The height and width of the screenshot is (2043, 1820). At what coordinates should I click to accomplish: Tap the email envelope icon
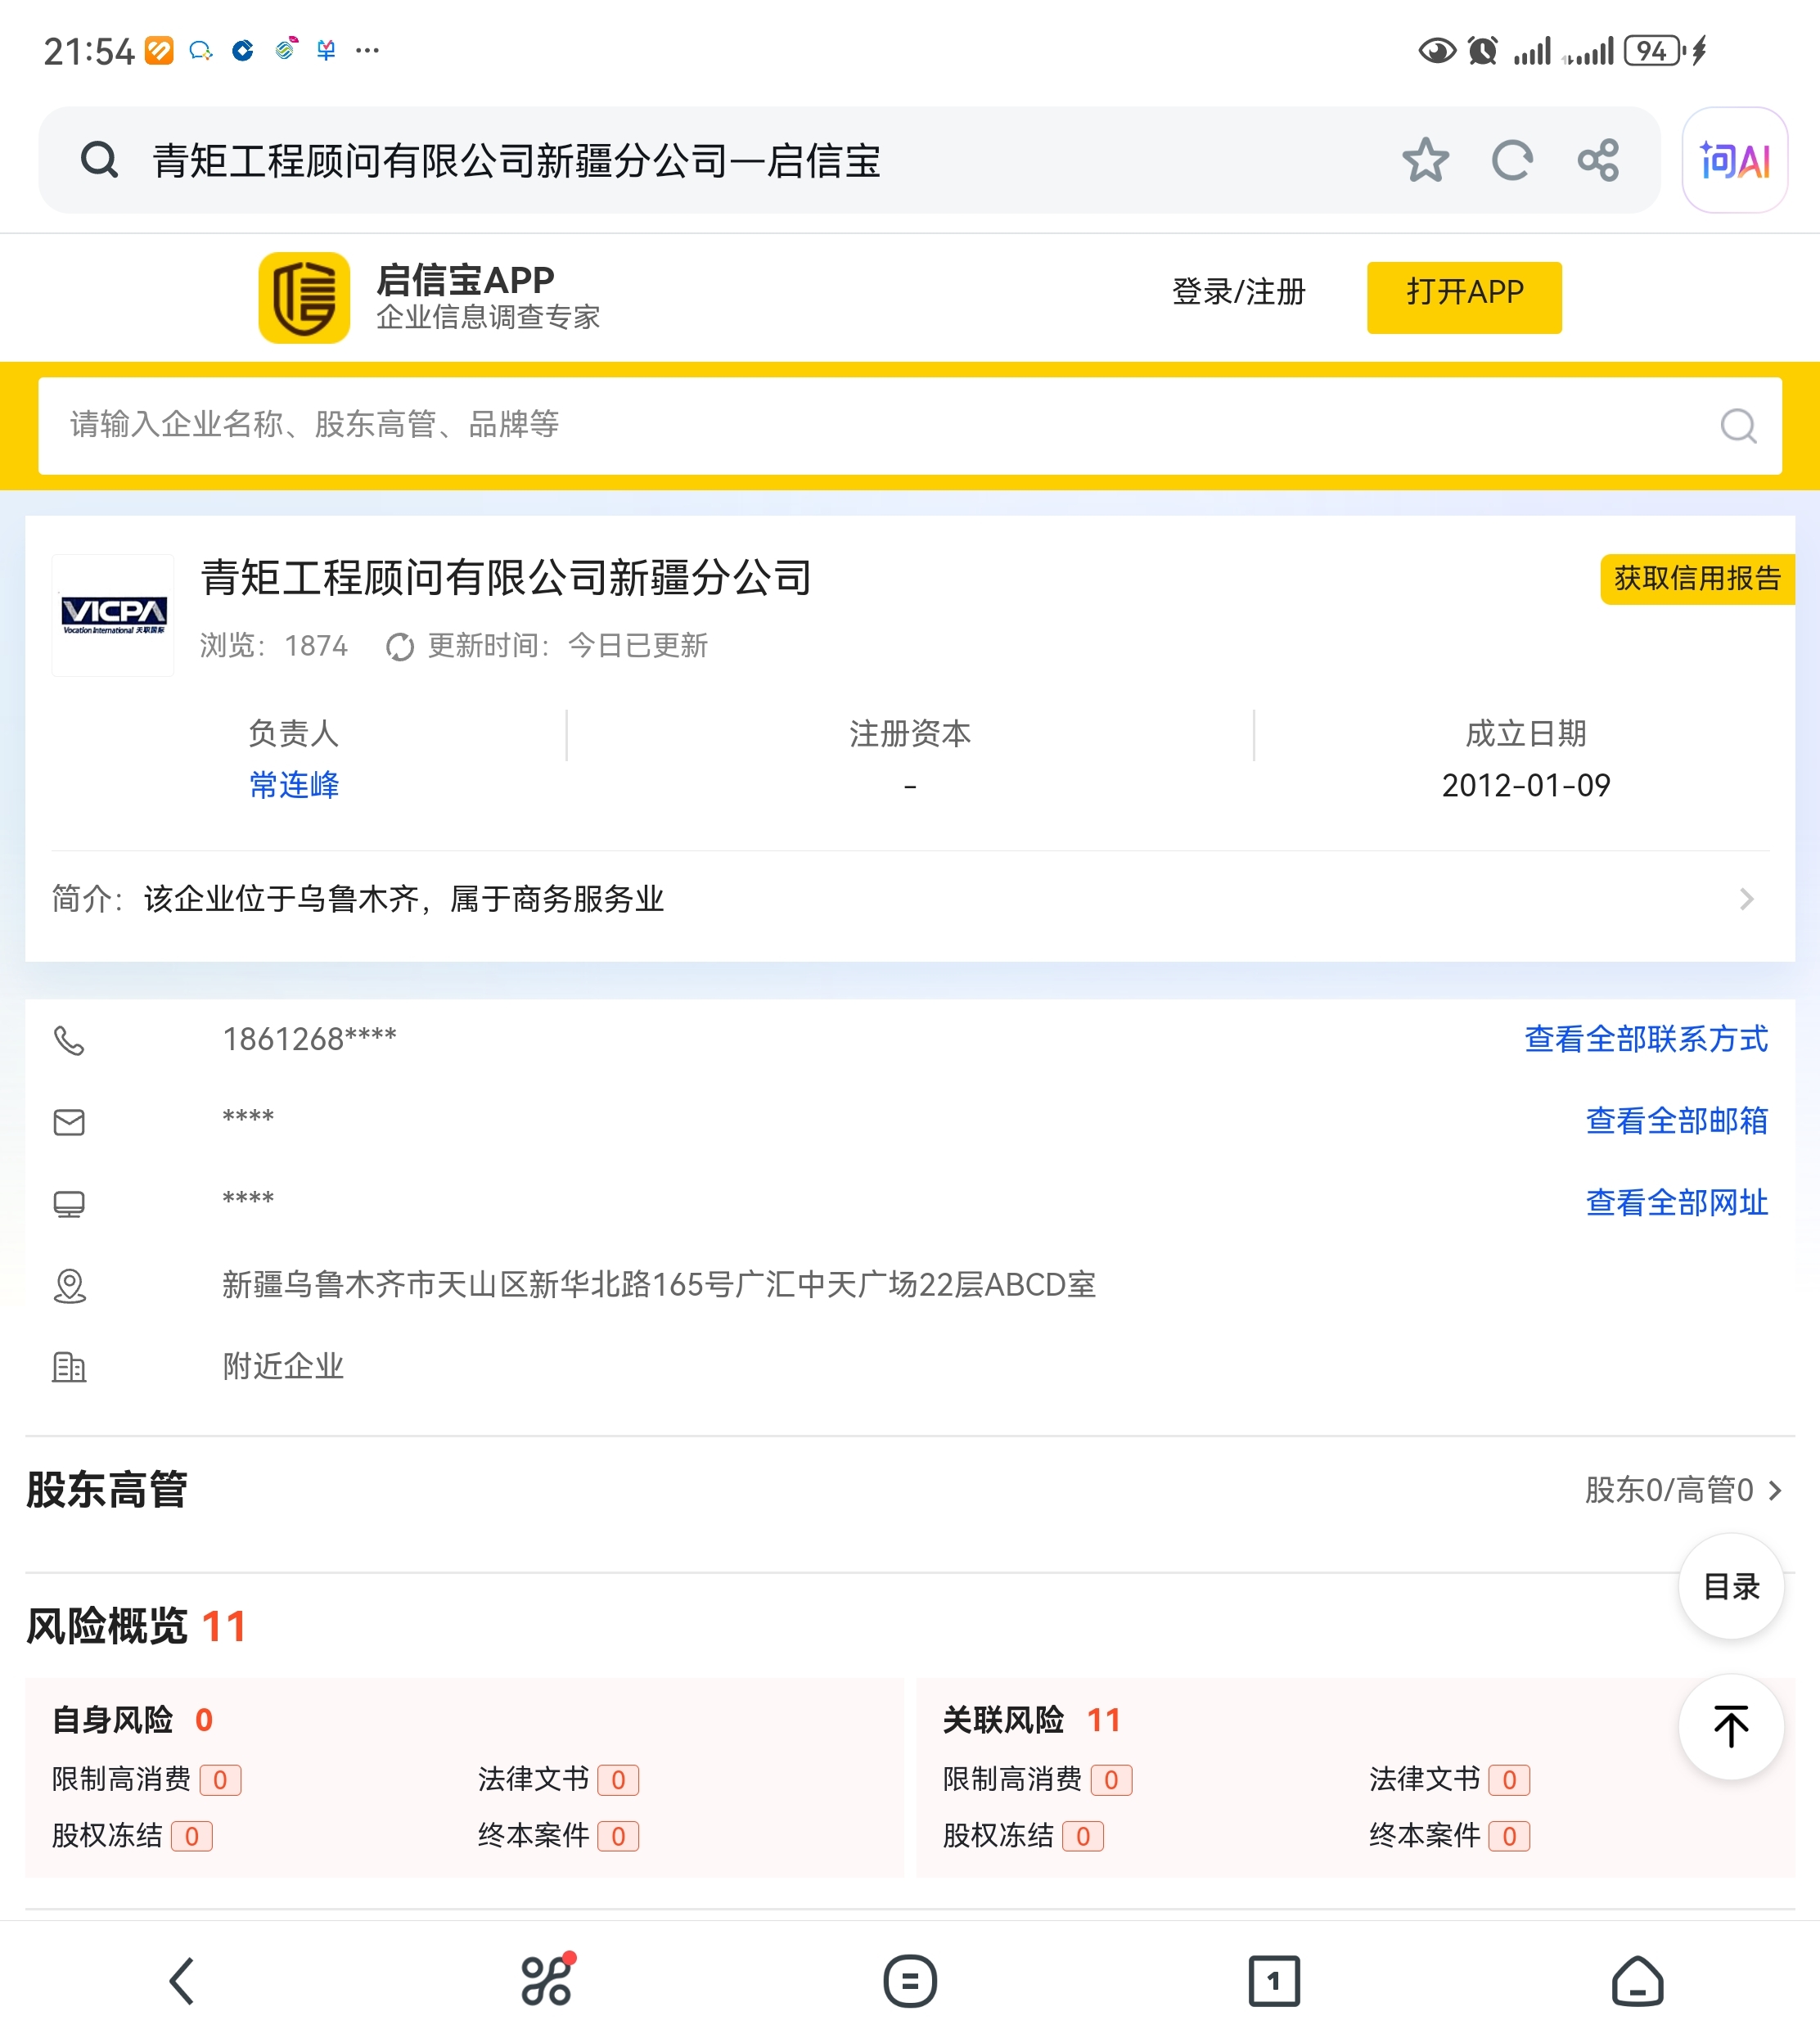tap(69, 1122)
